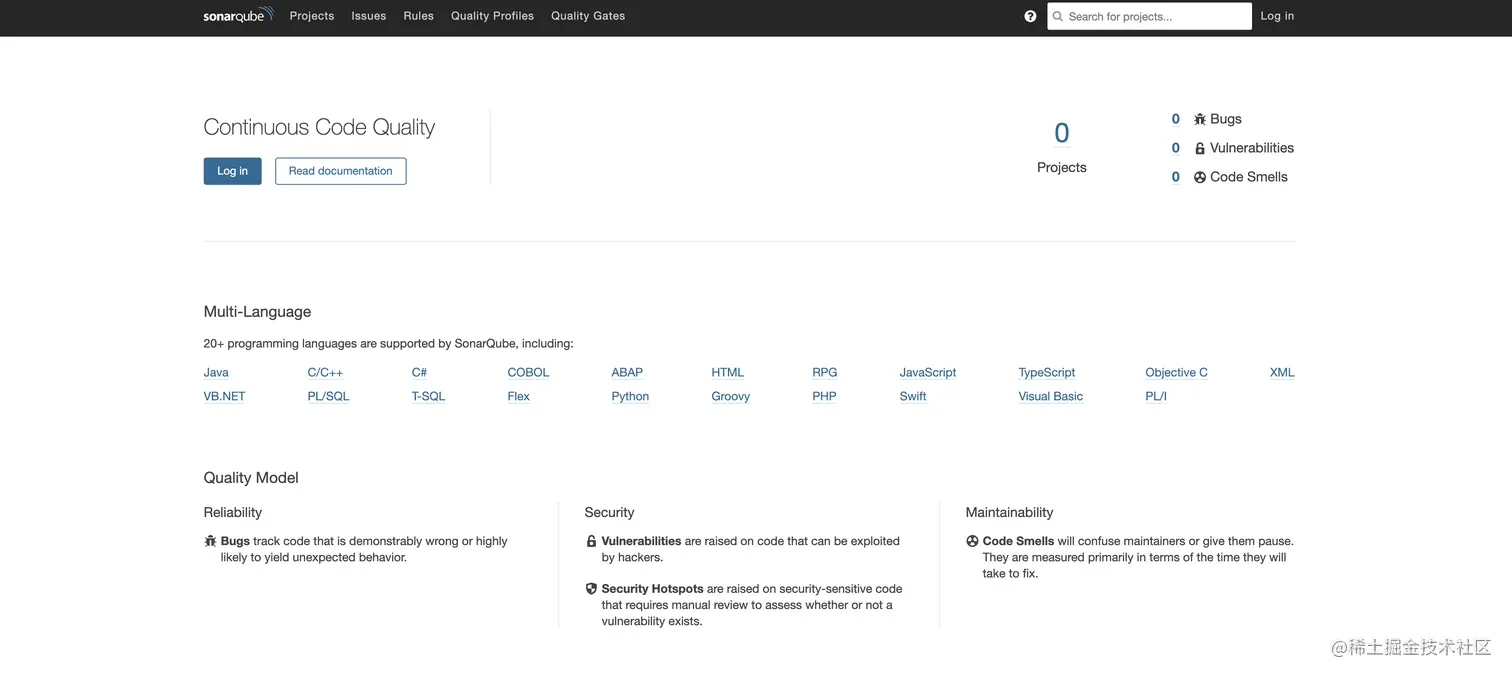Open the Projects menu item
This screenshot has width=1512, height=678.
click(x=312, y=16)
